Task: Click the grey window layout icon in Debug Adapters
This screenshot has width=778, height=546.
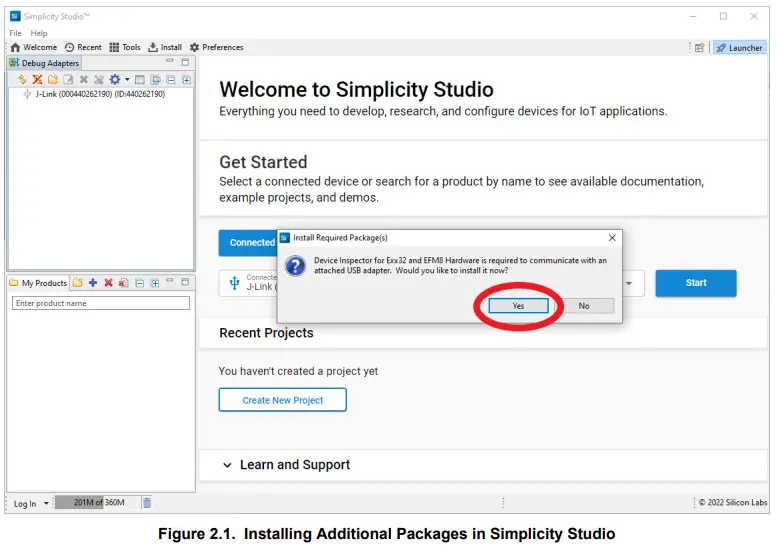Action: point(140,79)
